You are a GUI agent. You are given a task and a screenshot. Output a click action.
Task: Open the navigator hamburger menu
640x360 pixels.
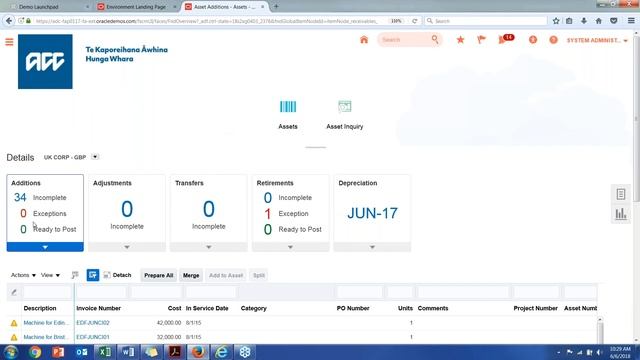click(9, 42)
